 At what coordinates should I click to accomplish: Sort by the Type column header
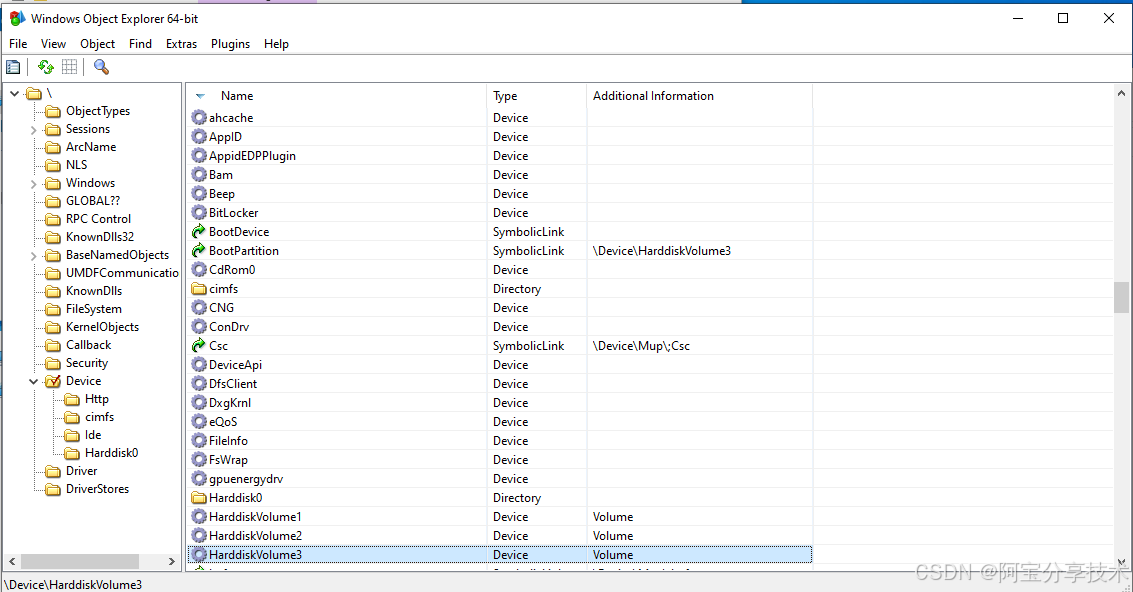point(537,95)
